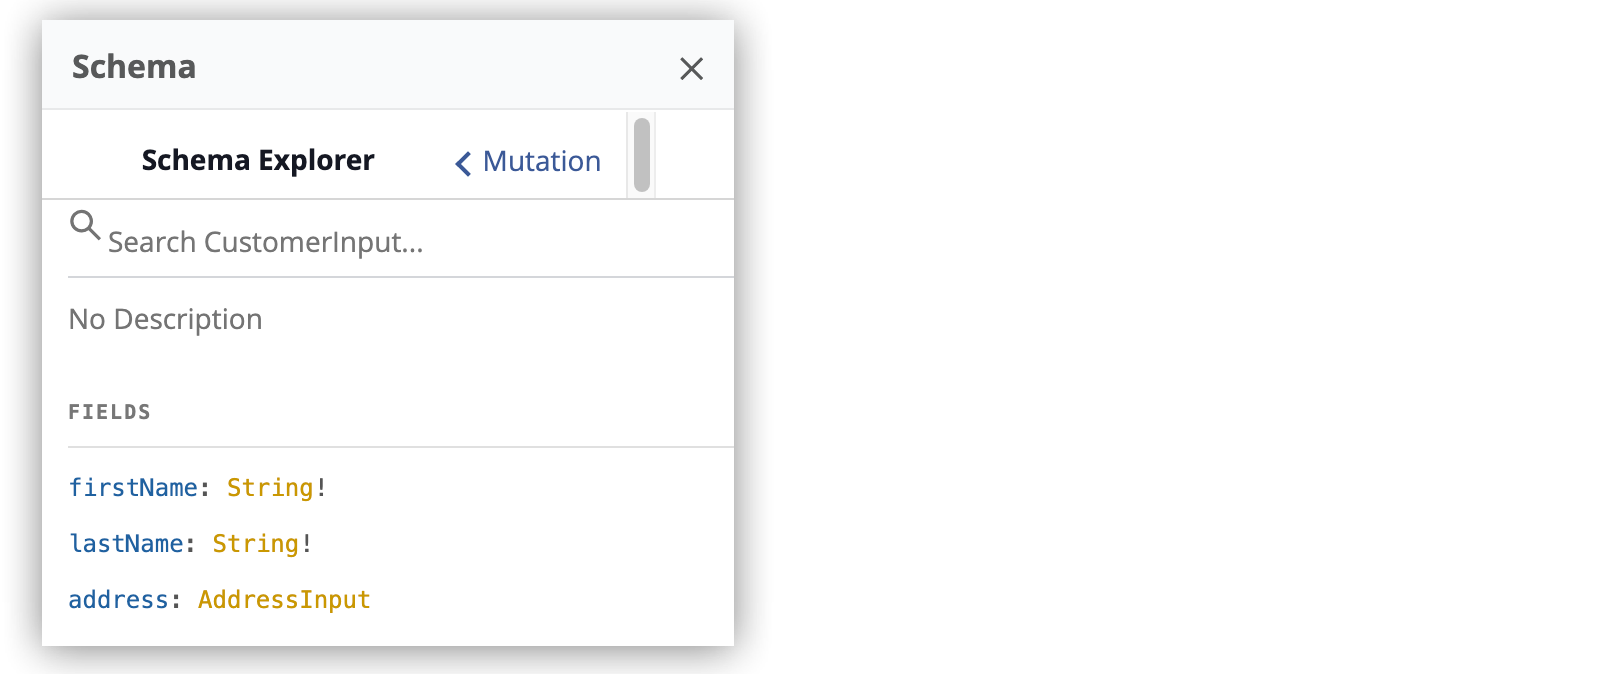Click the firstName field name
Viewport: 1598px width, 674px height.
(133, 487)
